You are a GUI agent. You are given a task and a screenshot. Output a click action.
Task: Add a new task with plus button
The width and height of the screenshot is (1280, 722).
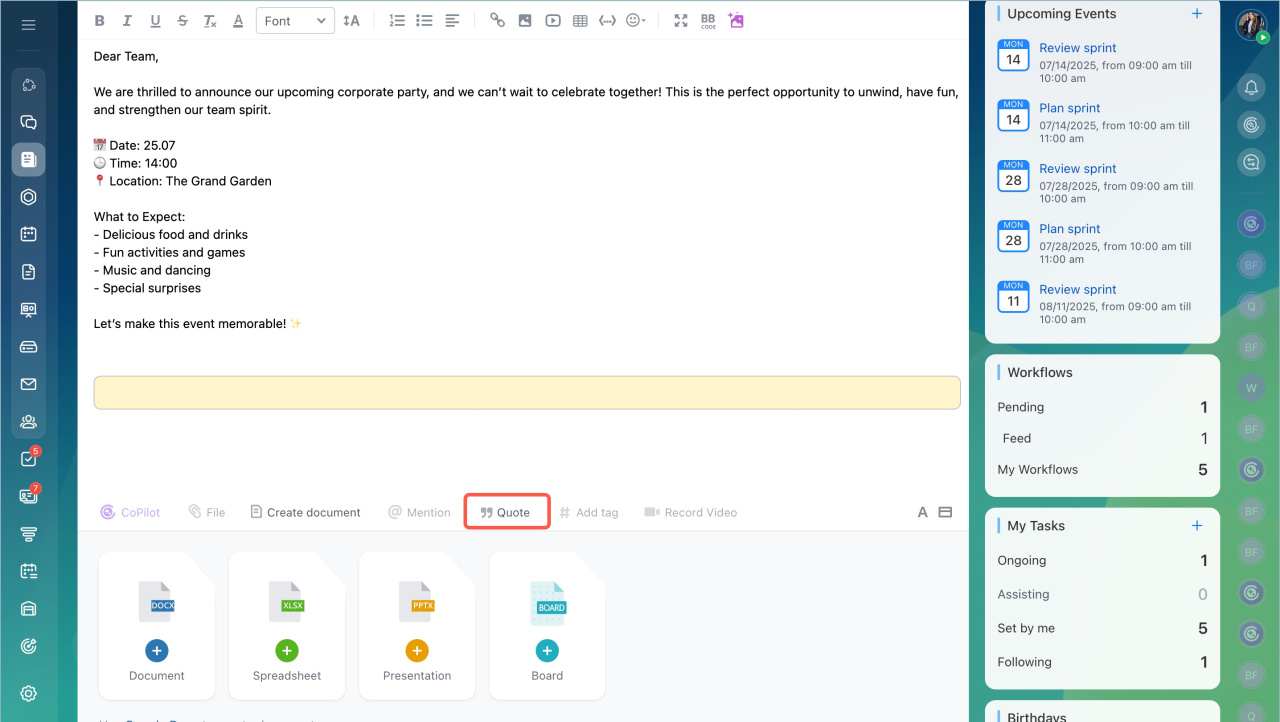point(1197,526)
